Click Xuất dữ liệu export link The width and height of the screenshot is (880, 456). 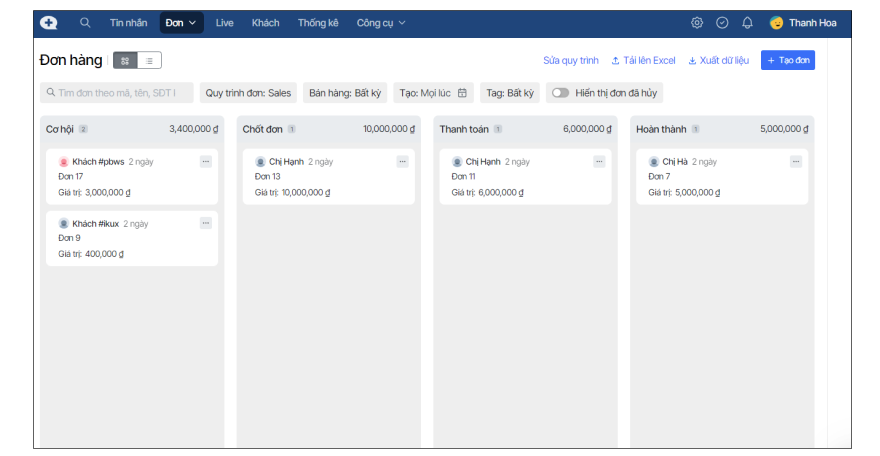718,60
